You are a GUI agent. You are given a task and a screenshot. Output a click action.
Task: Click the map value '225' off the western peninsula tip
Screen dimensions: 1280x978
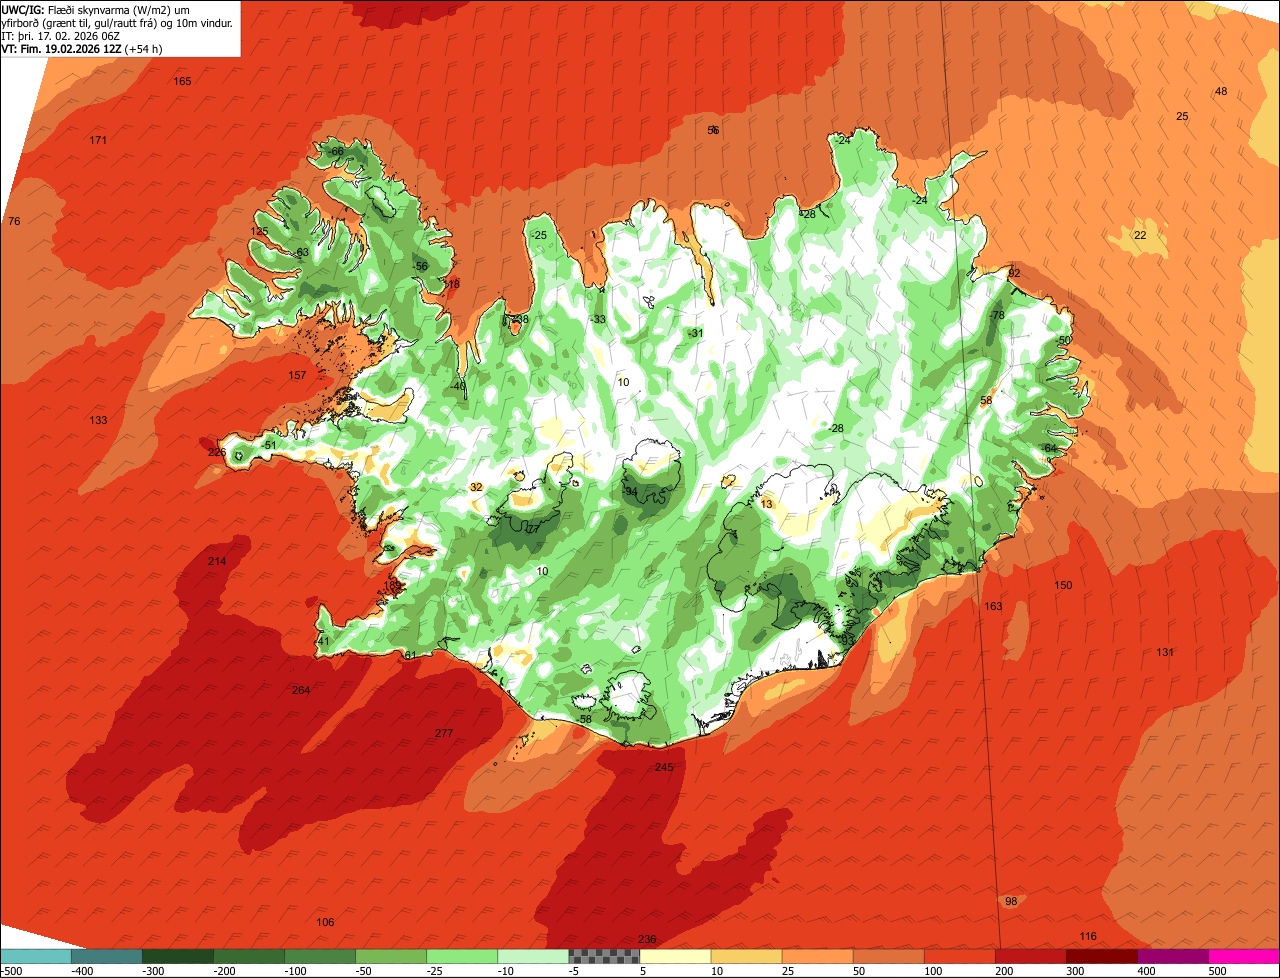216,452
